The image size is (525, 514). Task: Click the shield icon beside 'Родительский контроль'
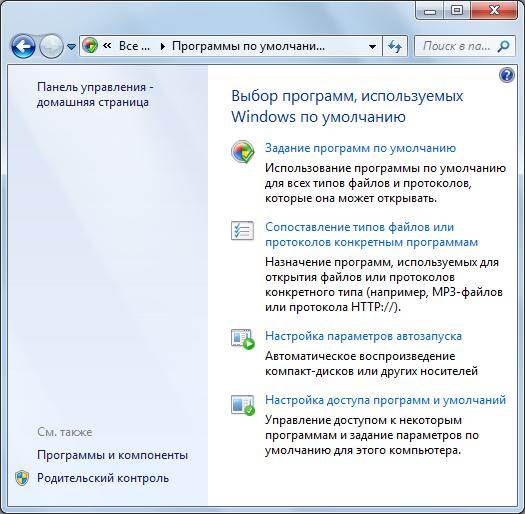(x=22, y=478)
